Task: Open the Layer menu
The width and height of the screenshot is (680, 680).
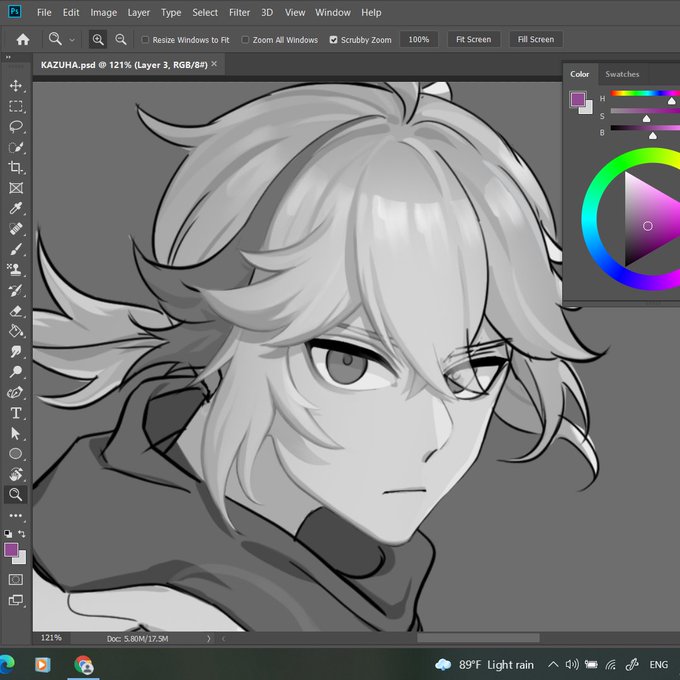Action: 138,13
